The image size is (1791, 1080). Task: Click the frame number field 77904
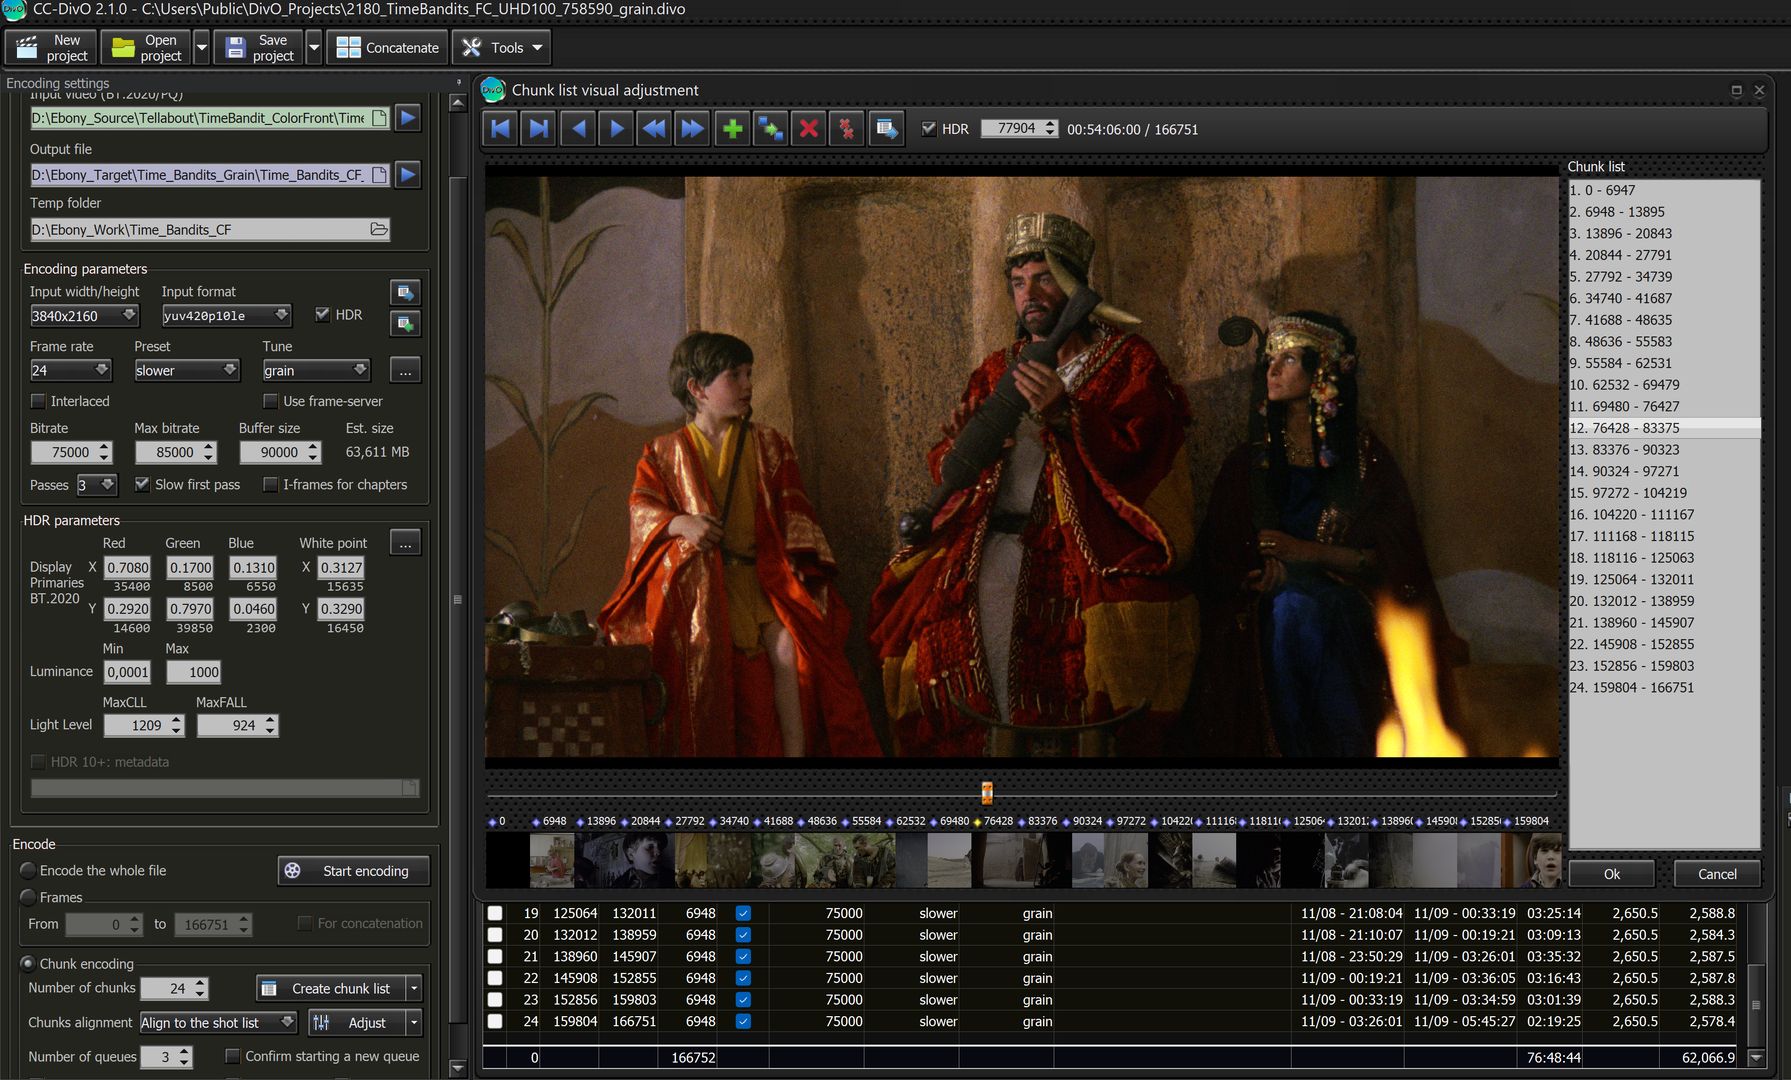click(x=1012, y=129)
